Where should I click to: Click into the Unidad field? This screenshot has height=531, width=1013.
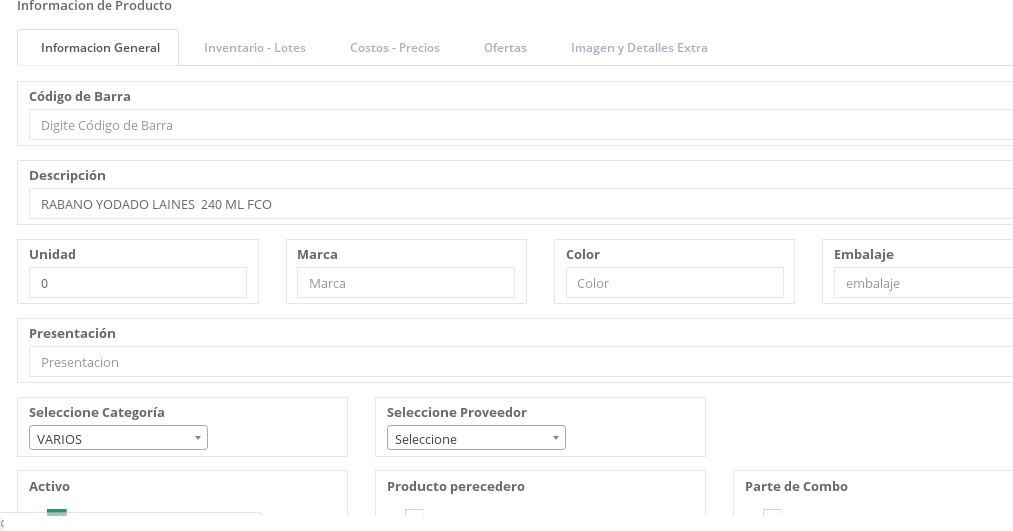[x=138, y=283]
